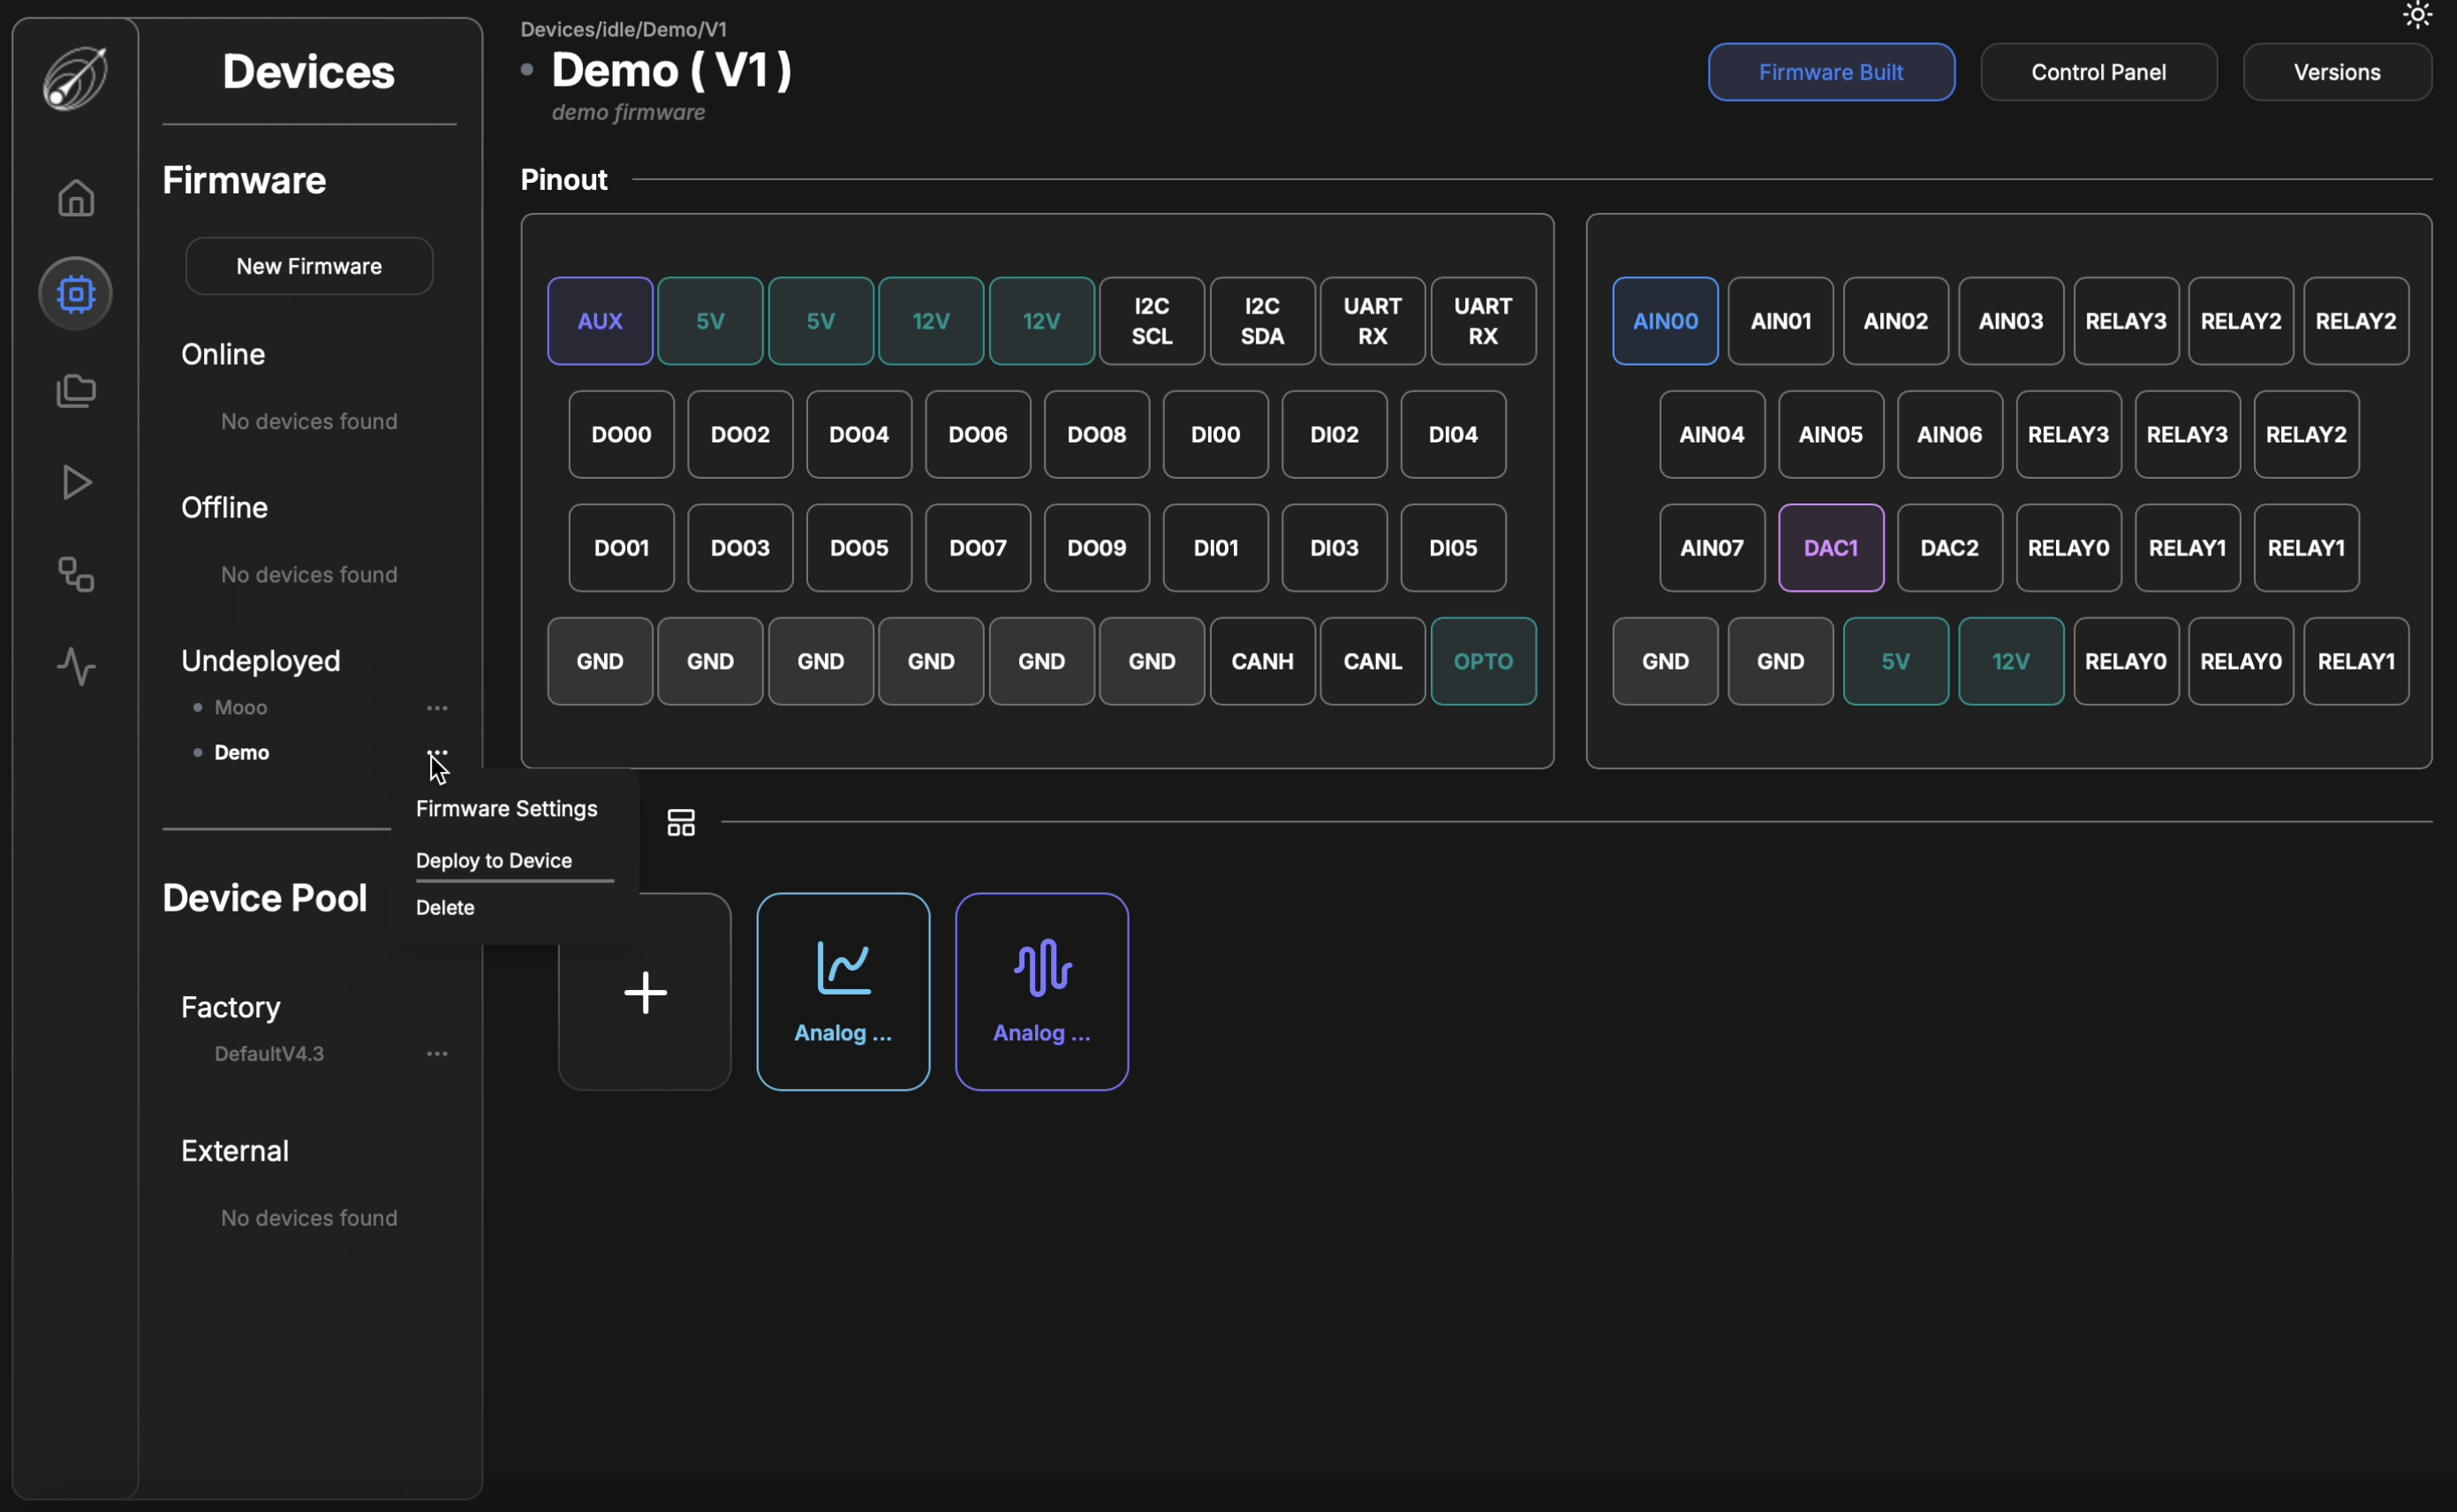Toggle light theme with sun icon
This screenshot has height=1512, width=2457.
pos(2417,15)
